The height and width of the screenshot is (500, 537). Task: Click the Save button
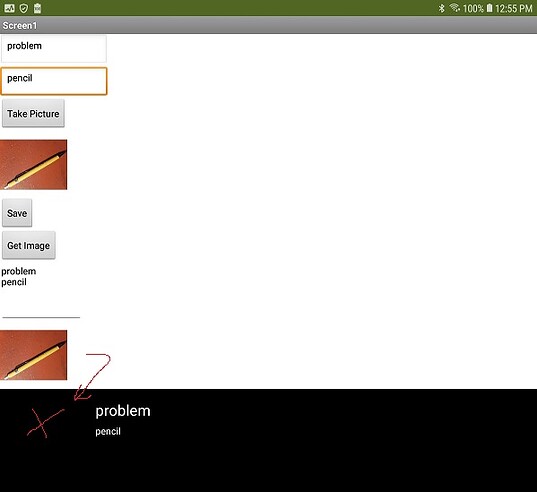click(x=17, y=213)
